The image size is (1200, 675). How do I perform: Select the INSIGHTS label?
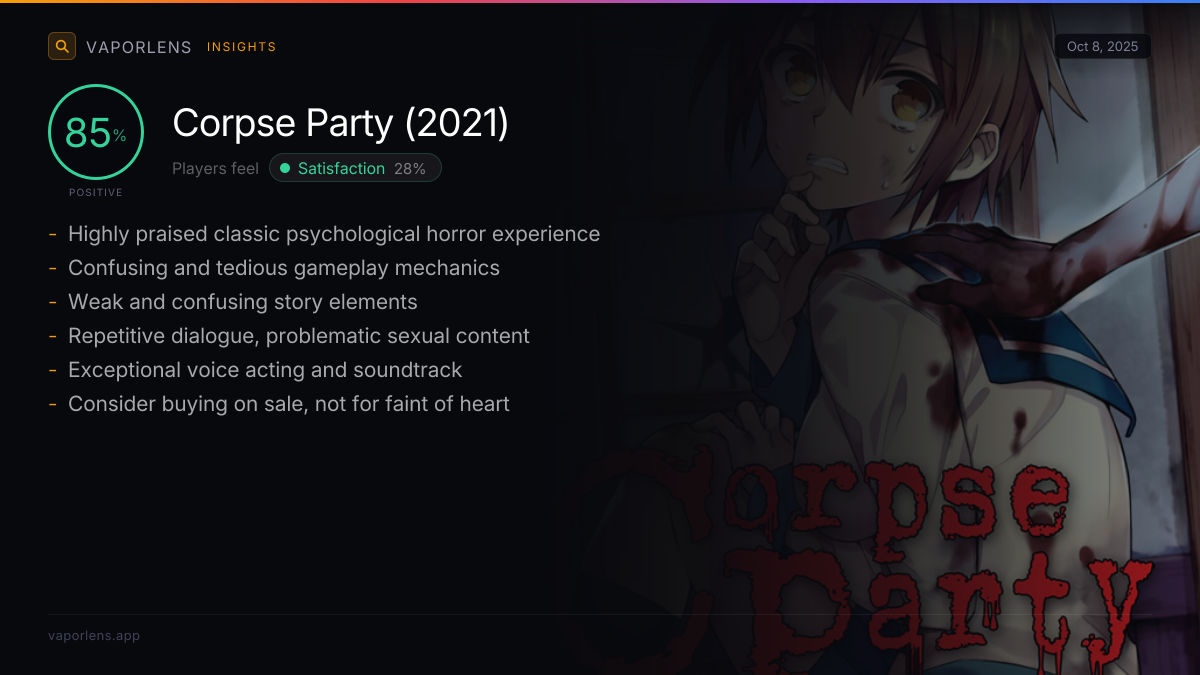click(242, 47)
